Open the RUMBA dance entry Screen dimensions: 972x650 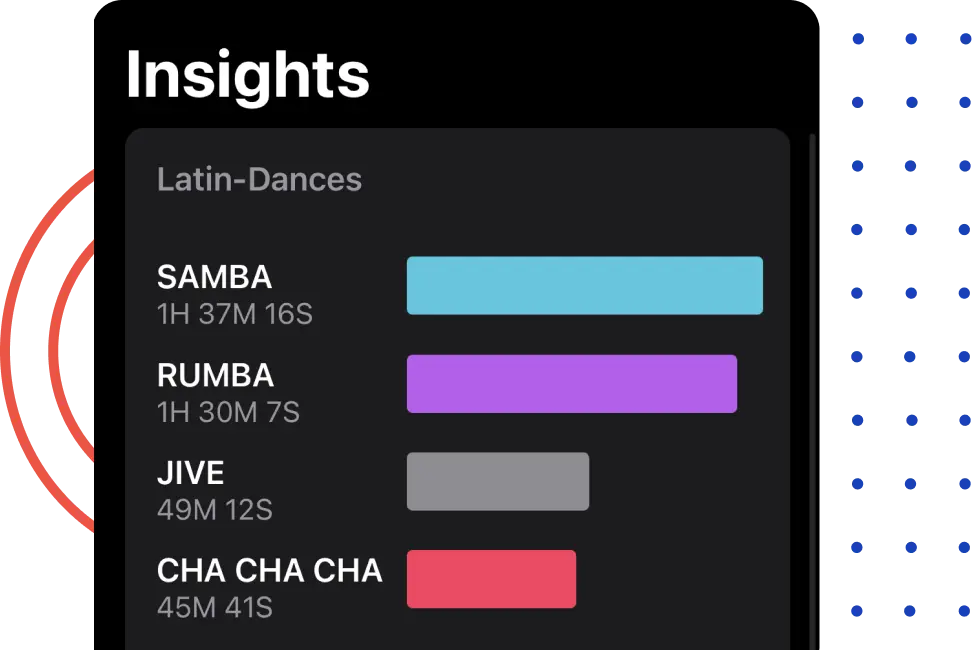tap(214, 375)
